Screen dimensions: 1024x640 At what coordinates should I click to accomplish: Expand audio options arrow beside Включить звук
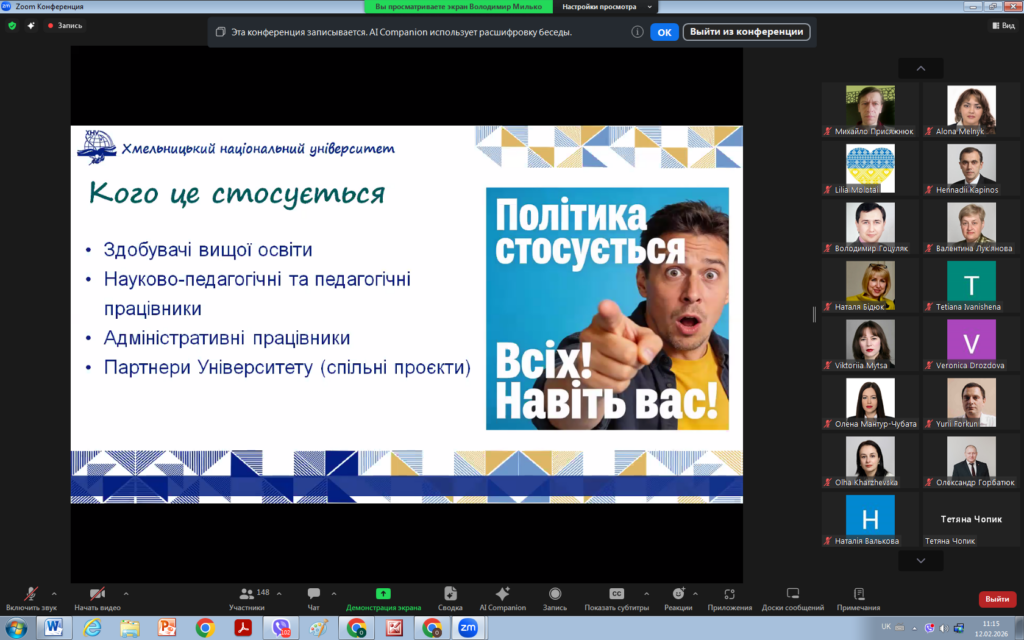pos(53,592)
